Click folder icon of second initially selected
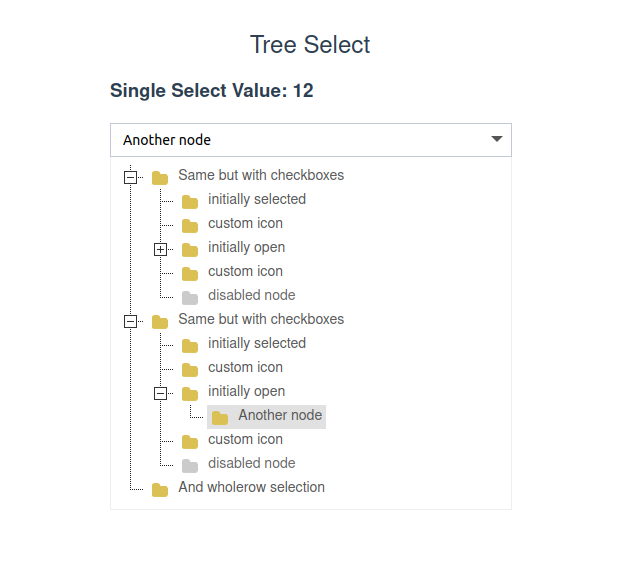The width and height of the screenshot is (620, 585). tap(190, 345)
